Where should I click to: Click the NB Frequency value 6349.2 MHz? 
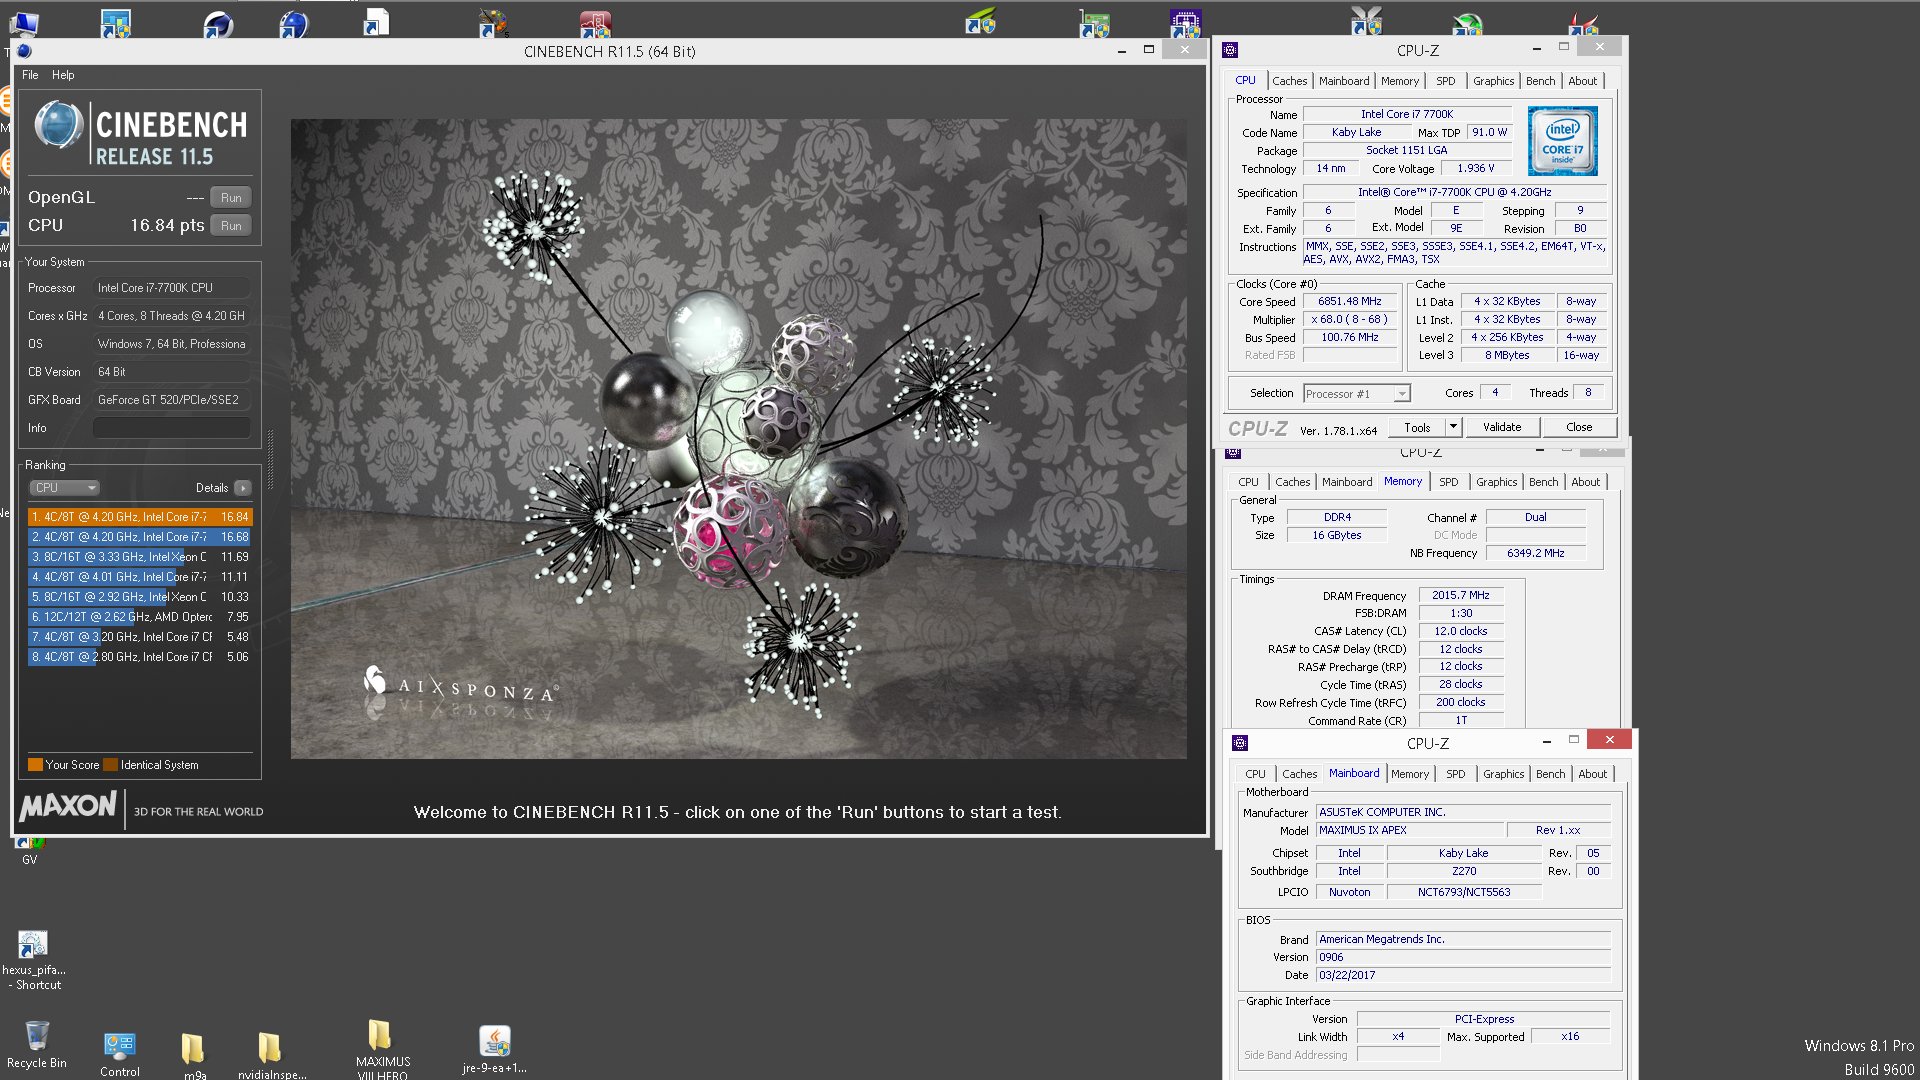coord(1535,553)
